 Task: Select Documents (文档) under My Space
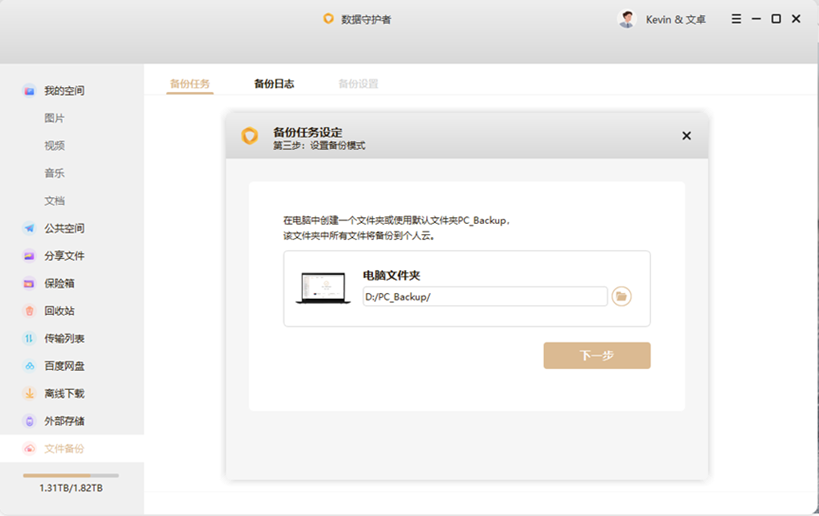(x=54, y=201)
